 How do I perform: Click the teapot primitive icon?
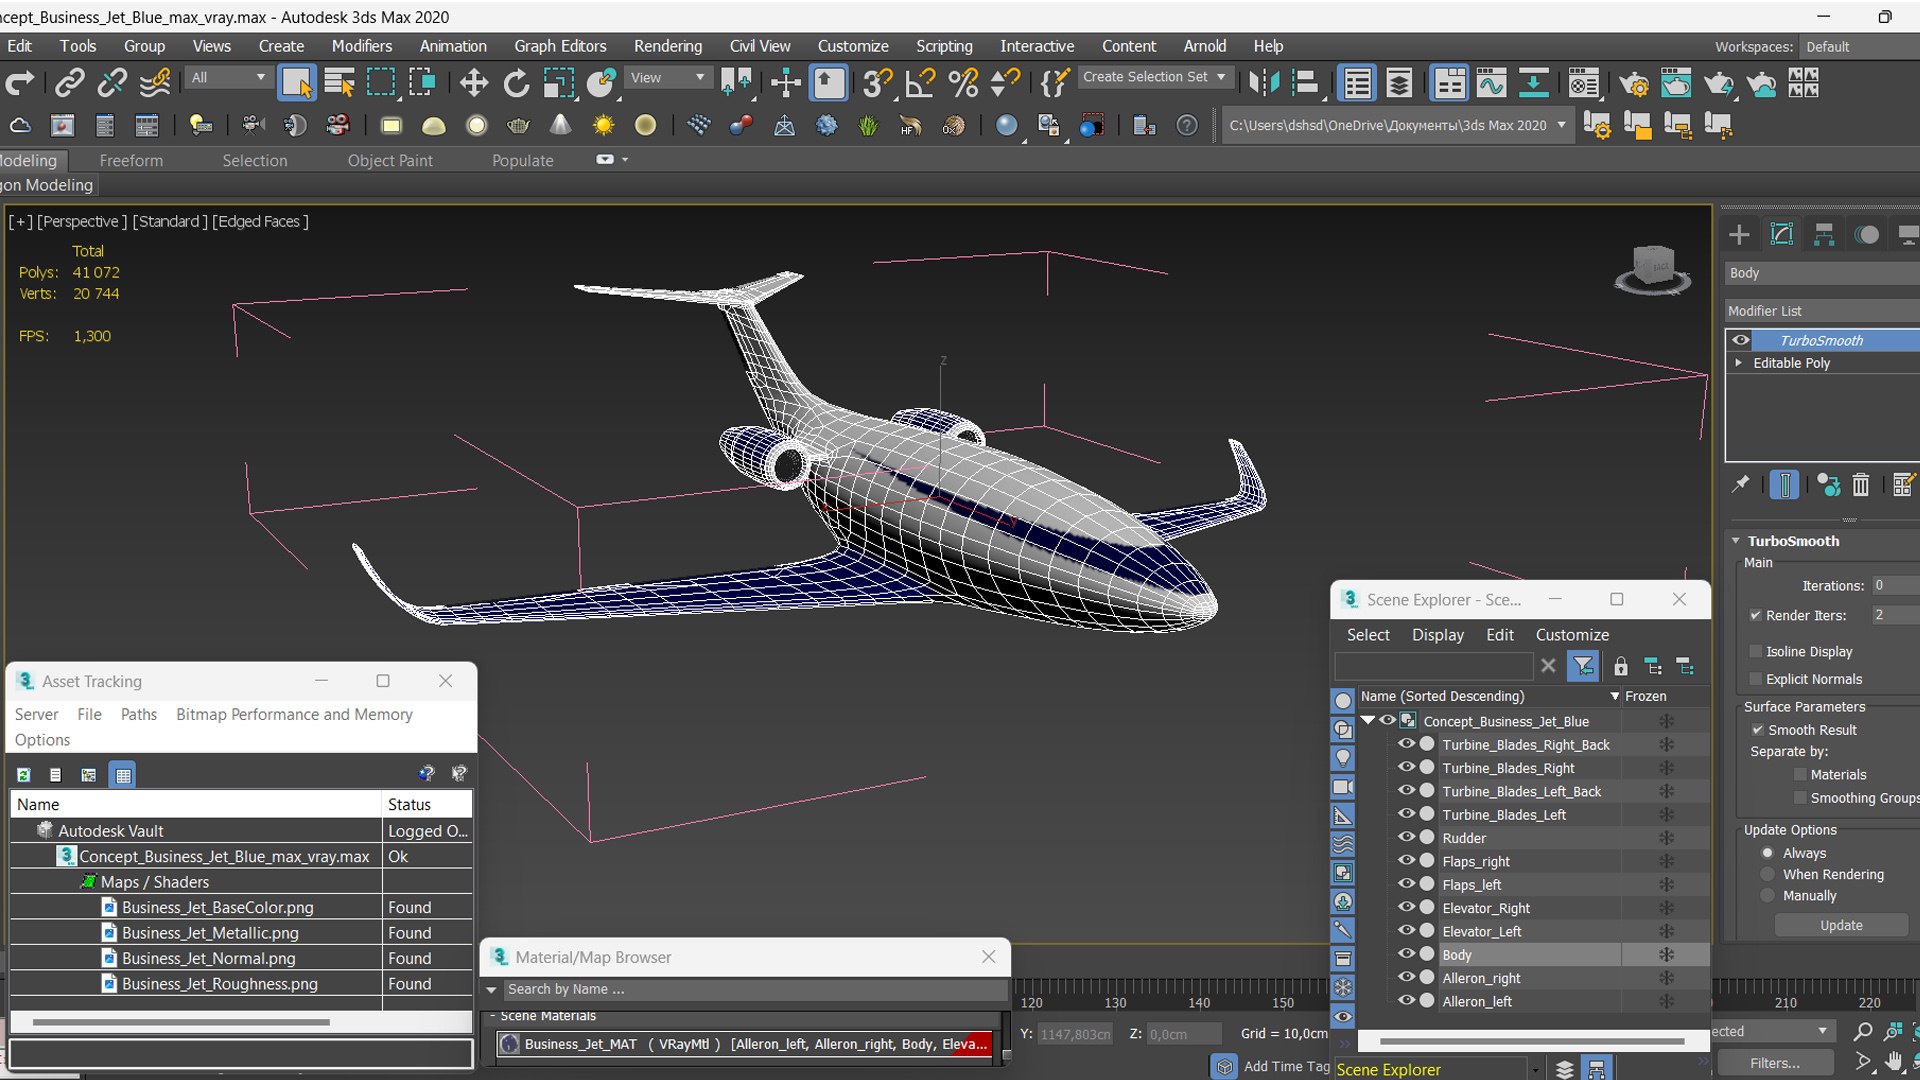coord(518,125)
